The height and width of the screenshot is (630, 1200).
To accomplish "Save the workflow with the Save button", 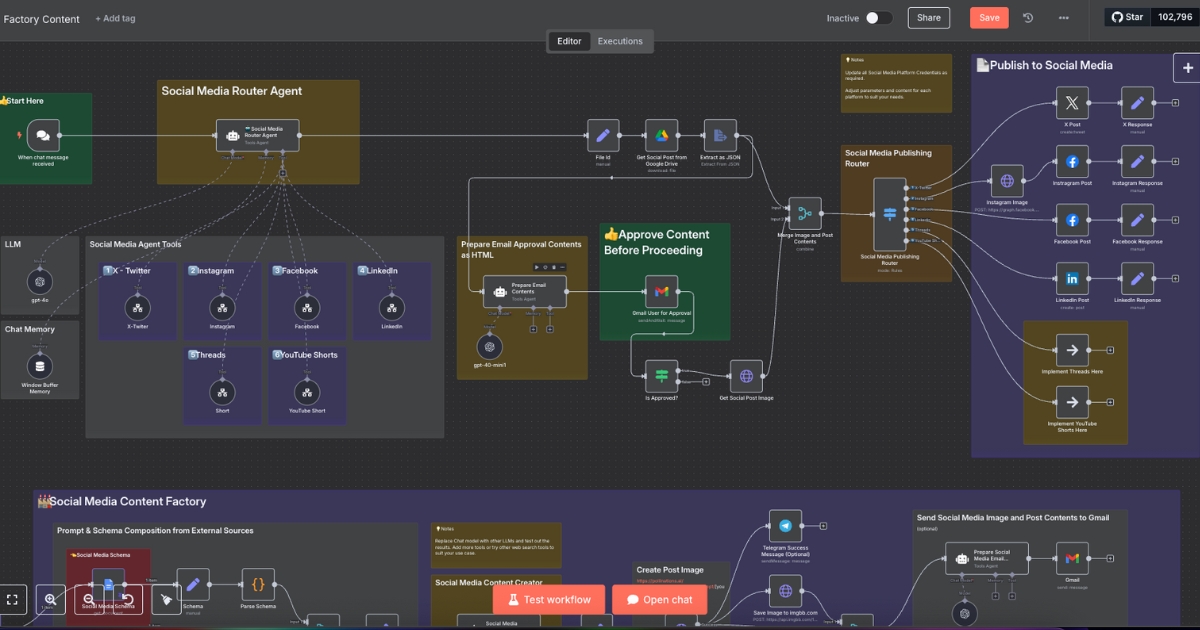I will pyautogui.click(x=988, y=18).
